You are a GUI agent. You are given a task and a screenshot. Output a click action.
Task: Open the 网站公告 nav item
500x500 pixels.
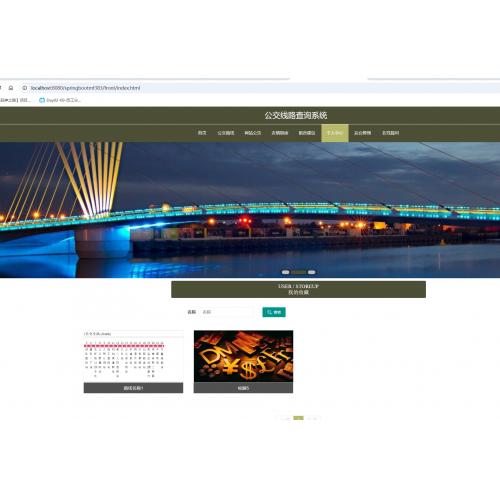click(253, 133)
